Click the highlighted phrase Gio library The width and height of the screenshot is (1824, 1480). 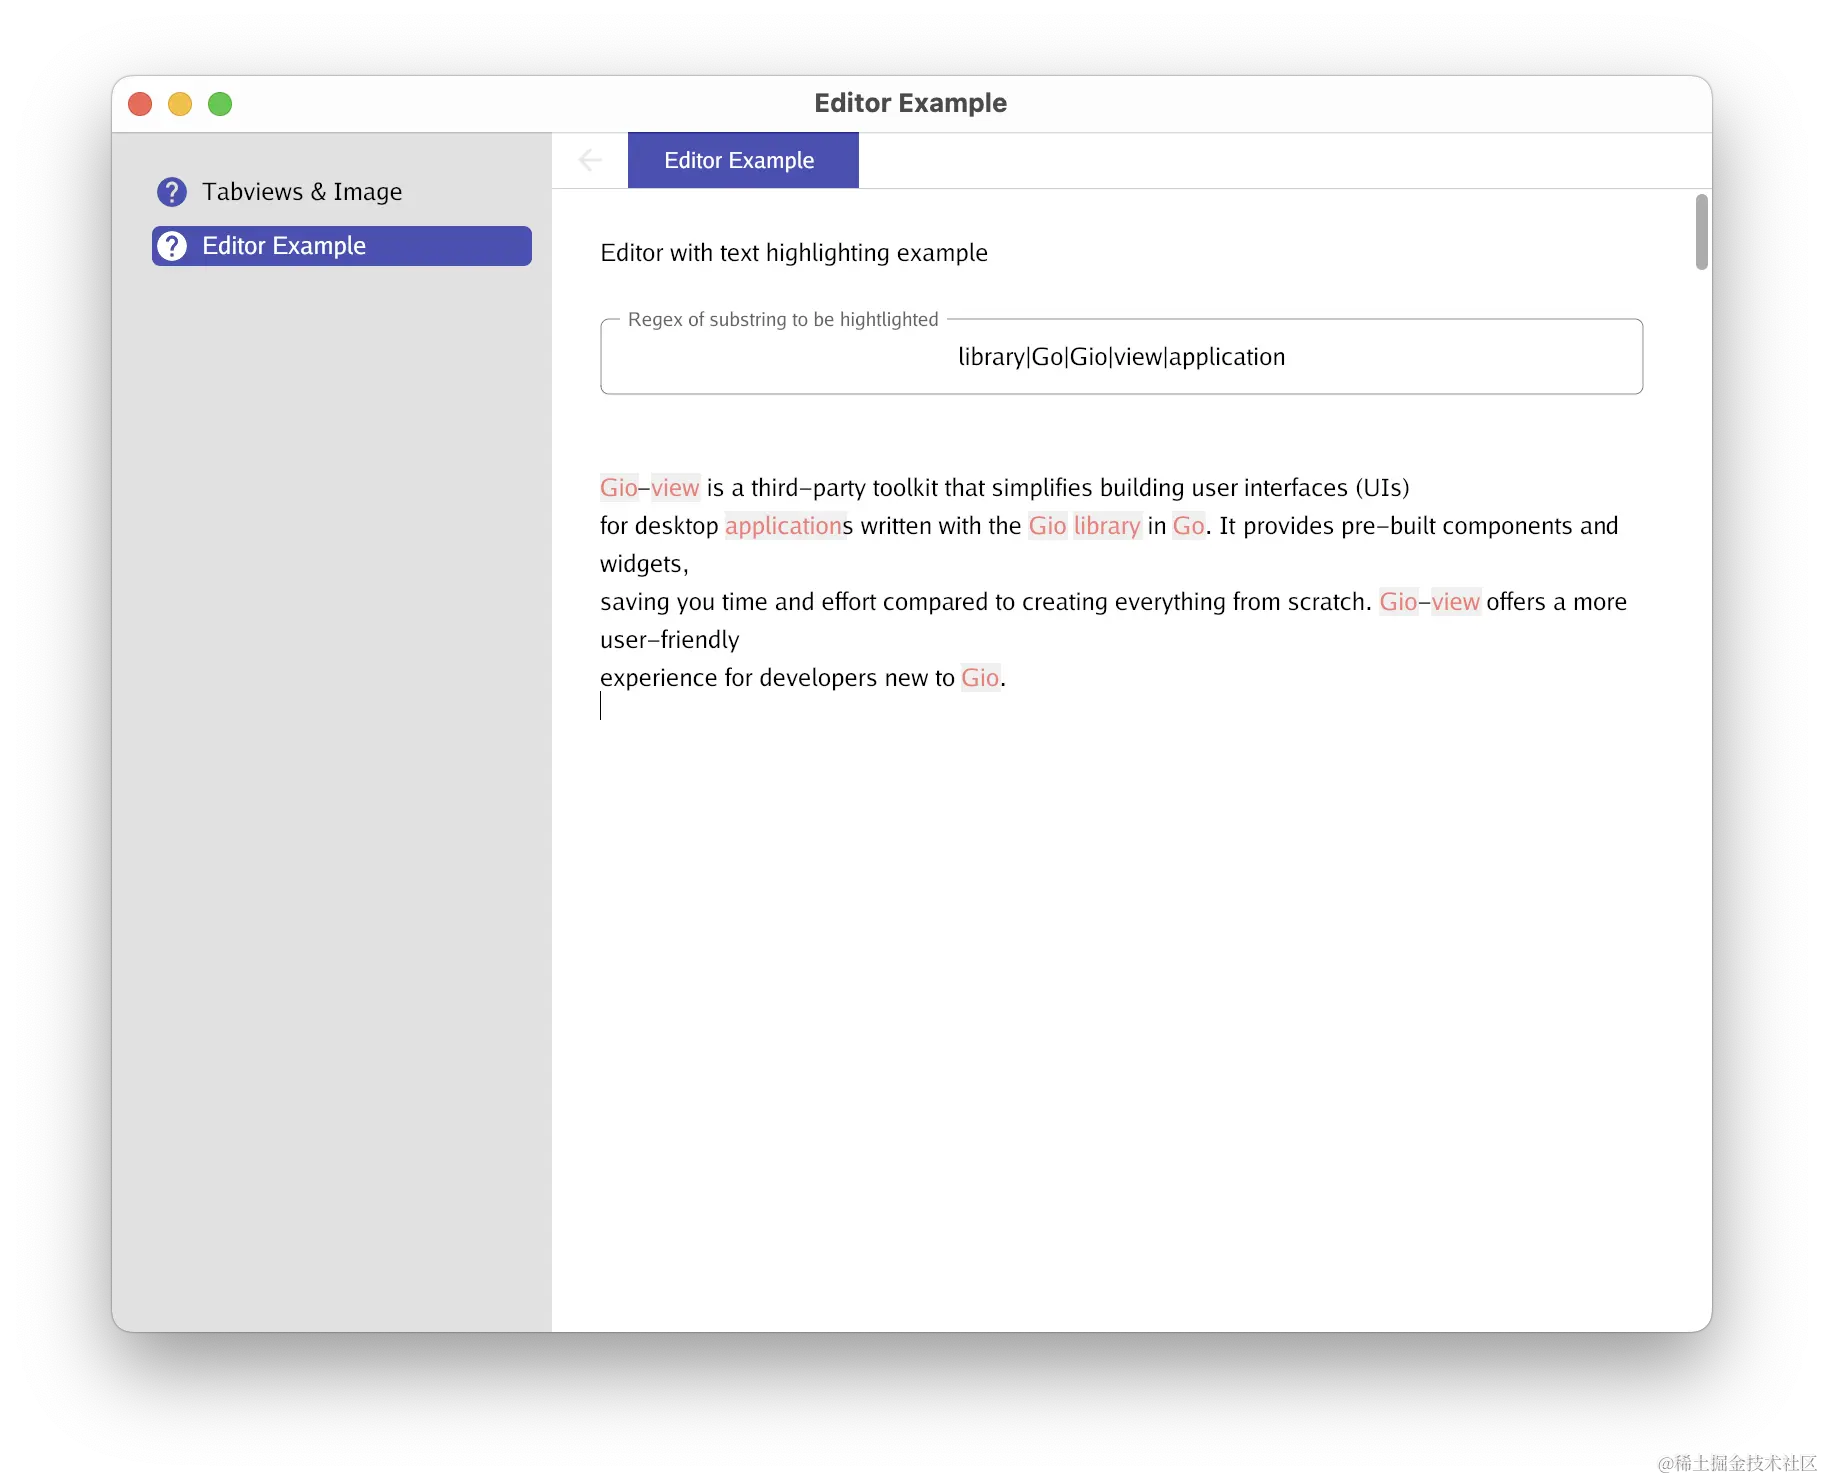(1084, 525)
